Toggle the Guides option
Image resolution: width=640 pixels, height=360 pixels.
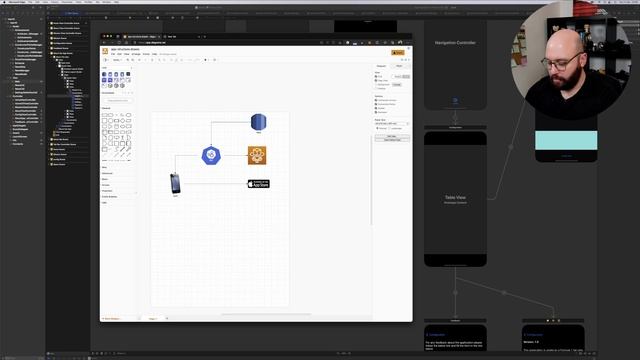point(376,108)
